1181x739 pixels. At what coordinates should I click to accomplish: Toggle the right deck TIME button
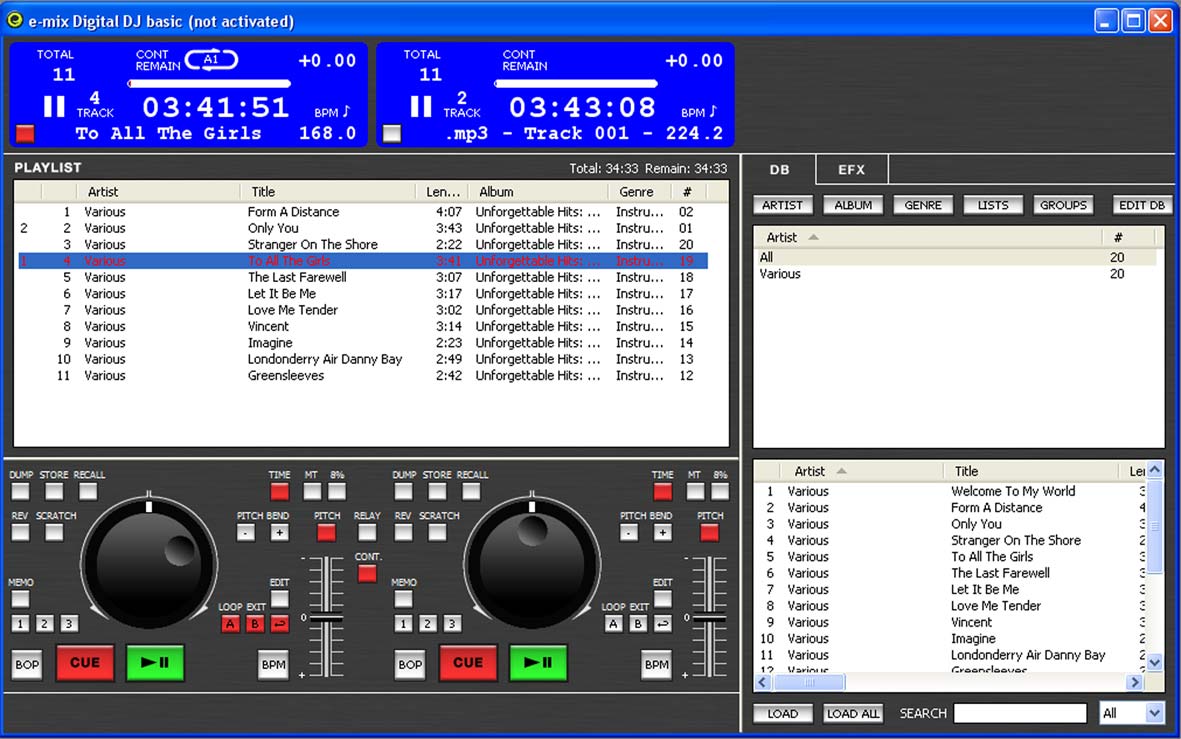tap(663, 492)
